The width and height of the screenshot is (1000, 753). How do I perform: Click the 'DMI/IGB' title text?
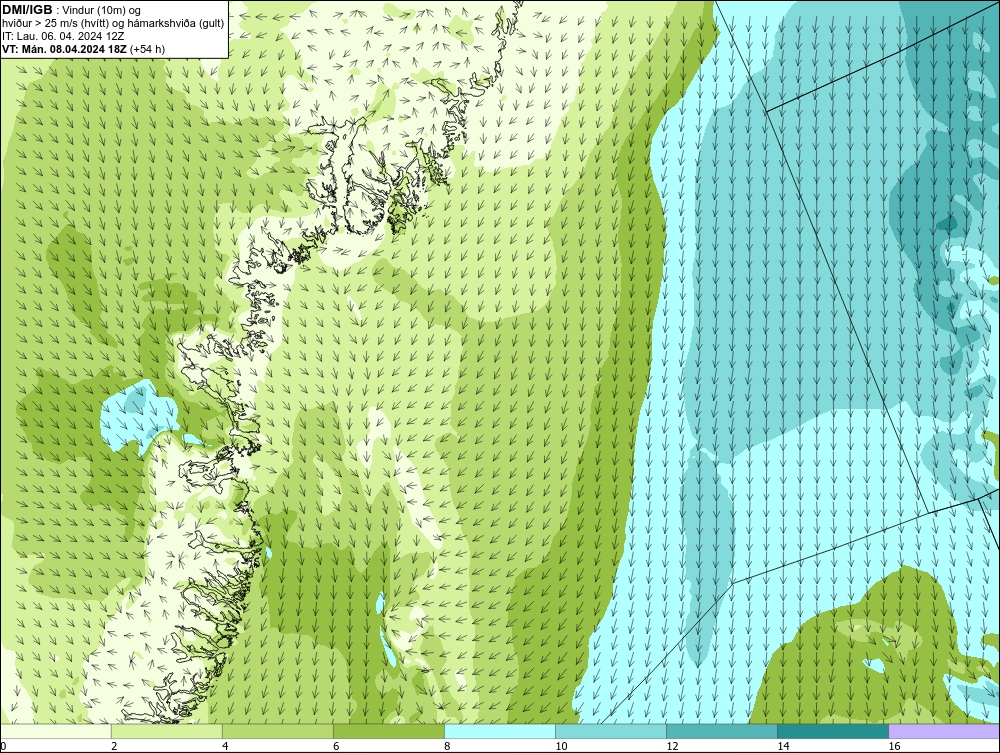click(27, 10)
